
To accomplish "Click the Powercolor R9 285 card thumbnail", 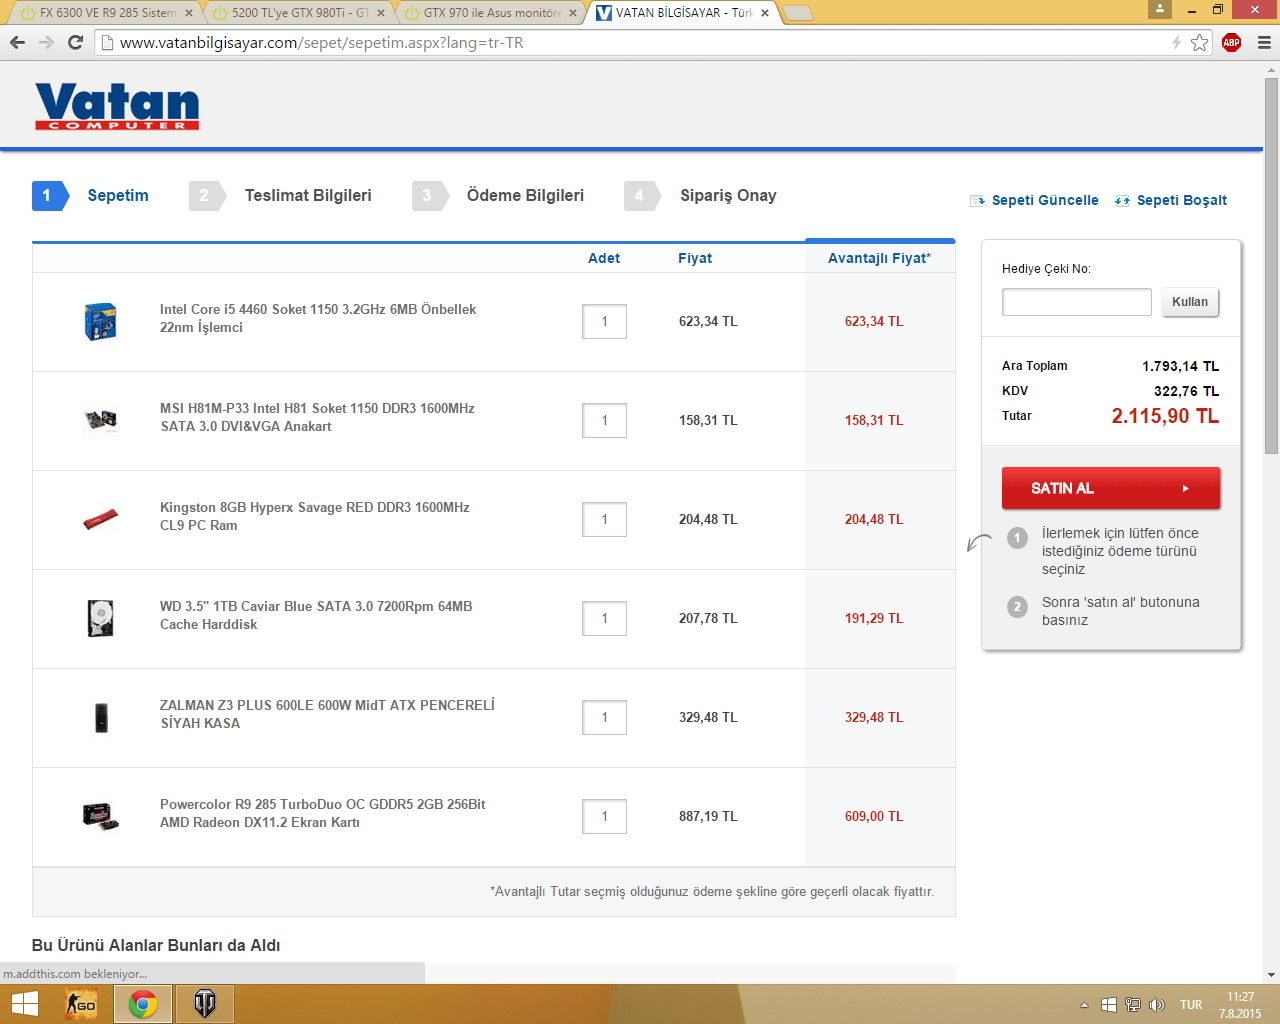I will click(101, 816).
